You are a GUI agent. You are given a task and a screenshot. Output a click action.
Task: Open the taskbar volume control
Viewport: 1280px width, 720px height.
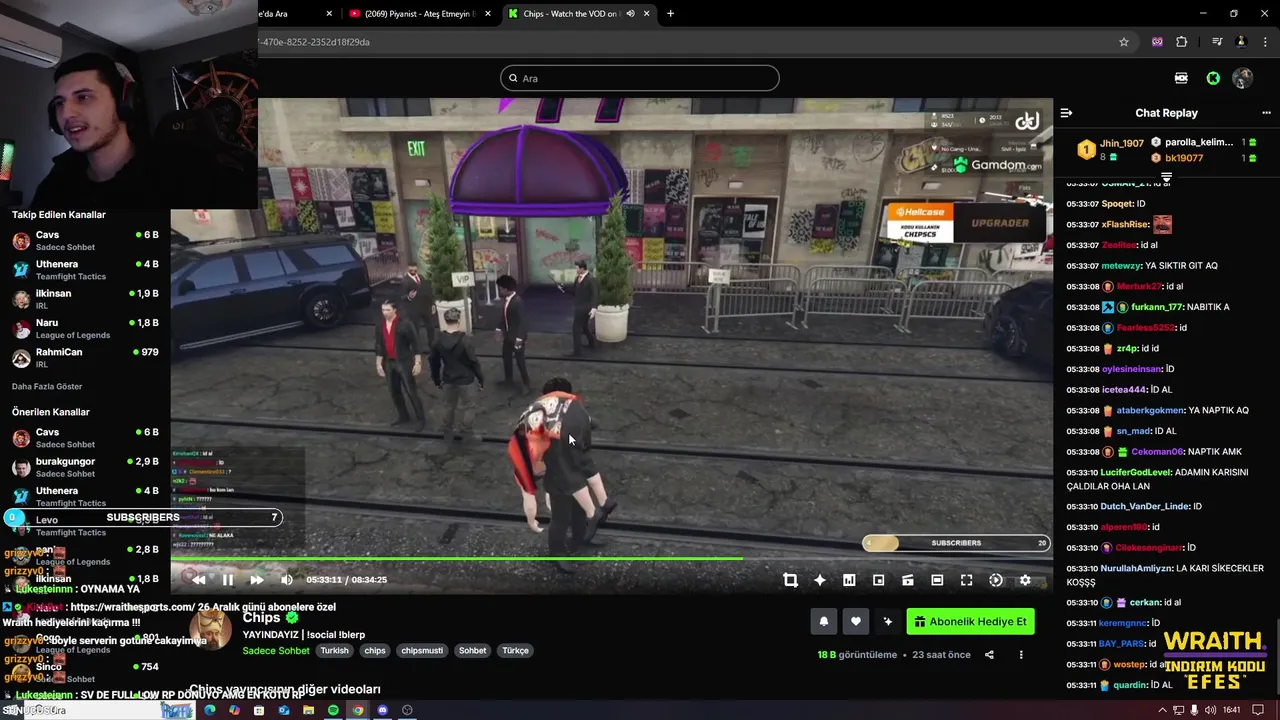point(1210,710)
